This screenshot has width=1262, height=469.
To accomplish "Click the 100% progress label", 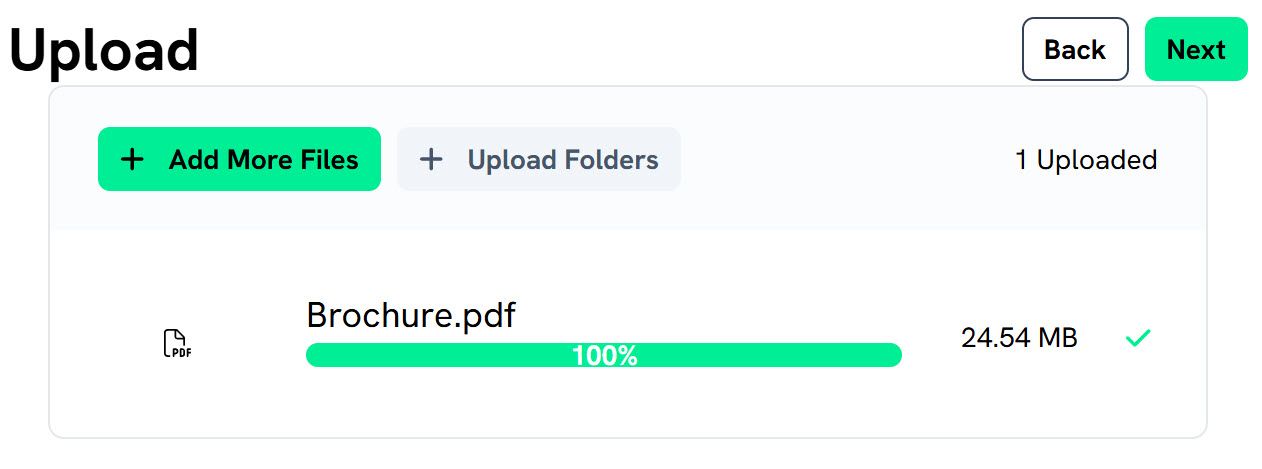I will [x=604, y=356].
